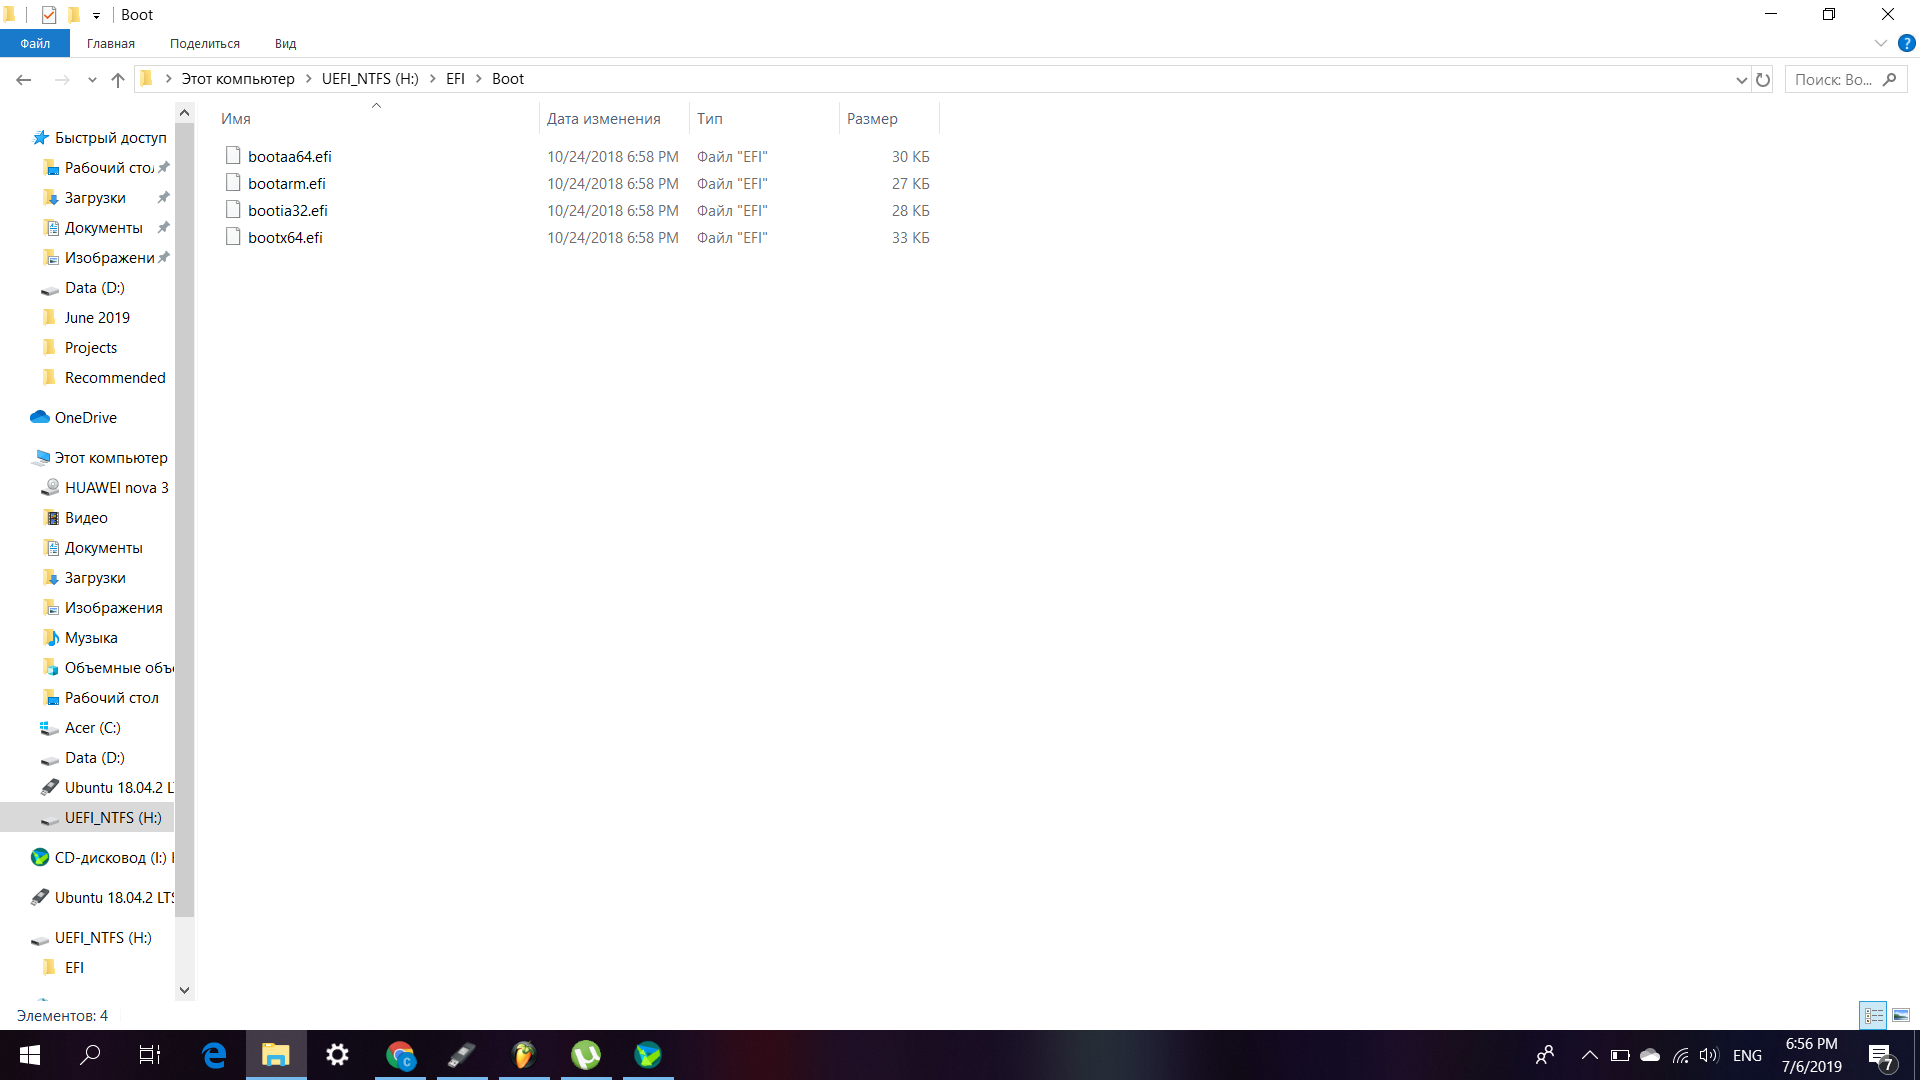Open Action Center notifications icon
This screenshot has height=1080, width=1920.
click(1880, 1055)
